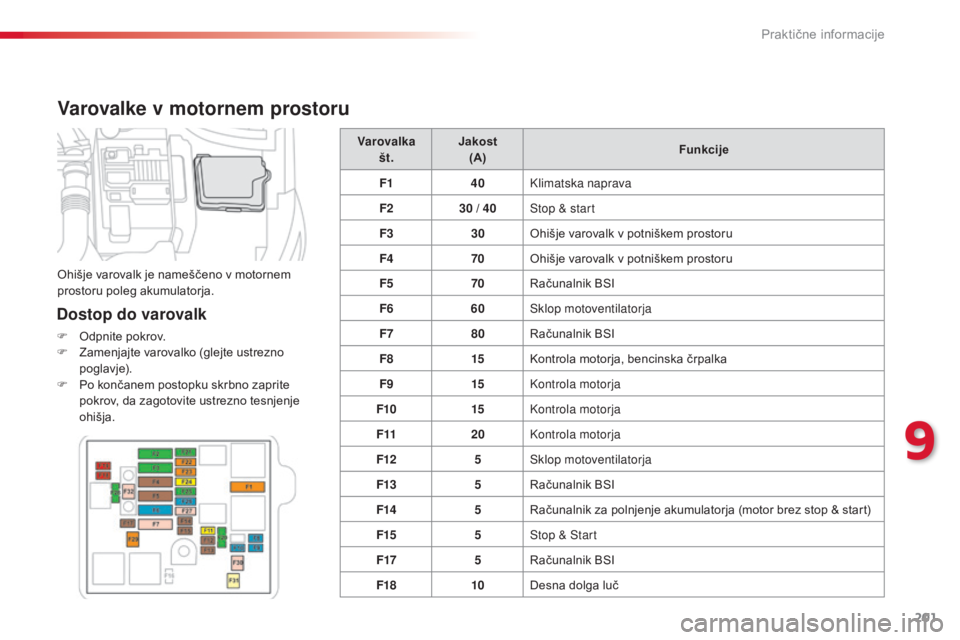The height and width of the screenshot is (640, 960).
Task: Click 'Kontrola motorja' in the F10 row
Action: [575, 409]
